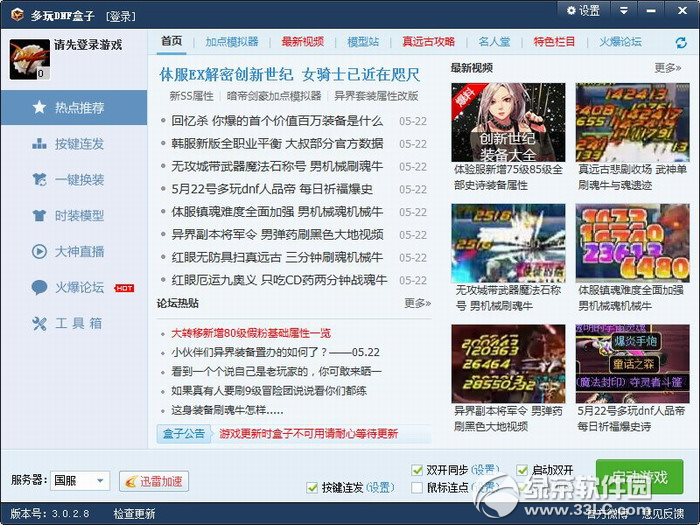Open 火爆论坛 chat bubble in sidebar

point(39,287)
